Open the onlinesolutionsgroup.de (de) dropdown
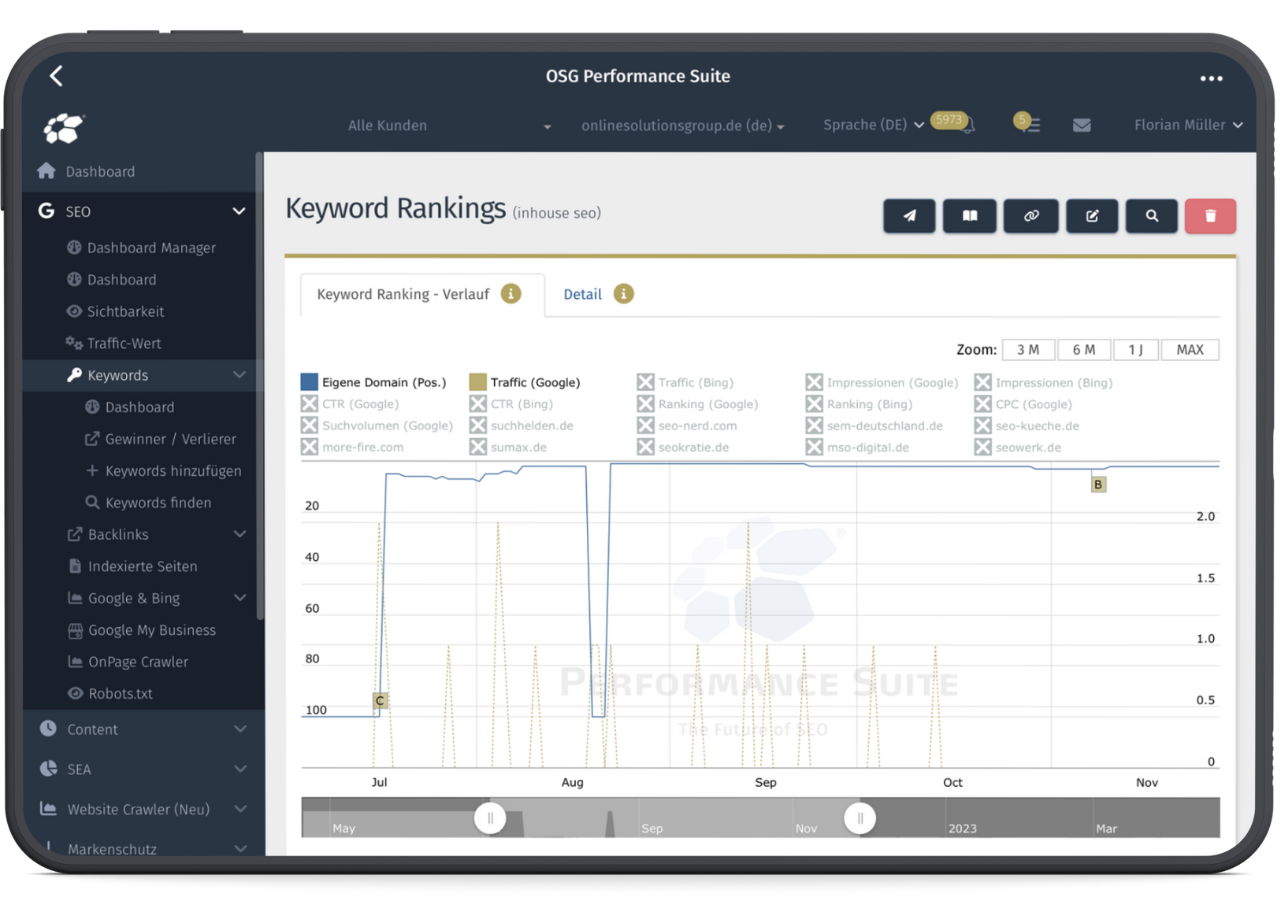 point(683,126)
